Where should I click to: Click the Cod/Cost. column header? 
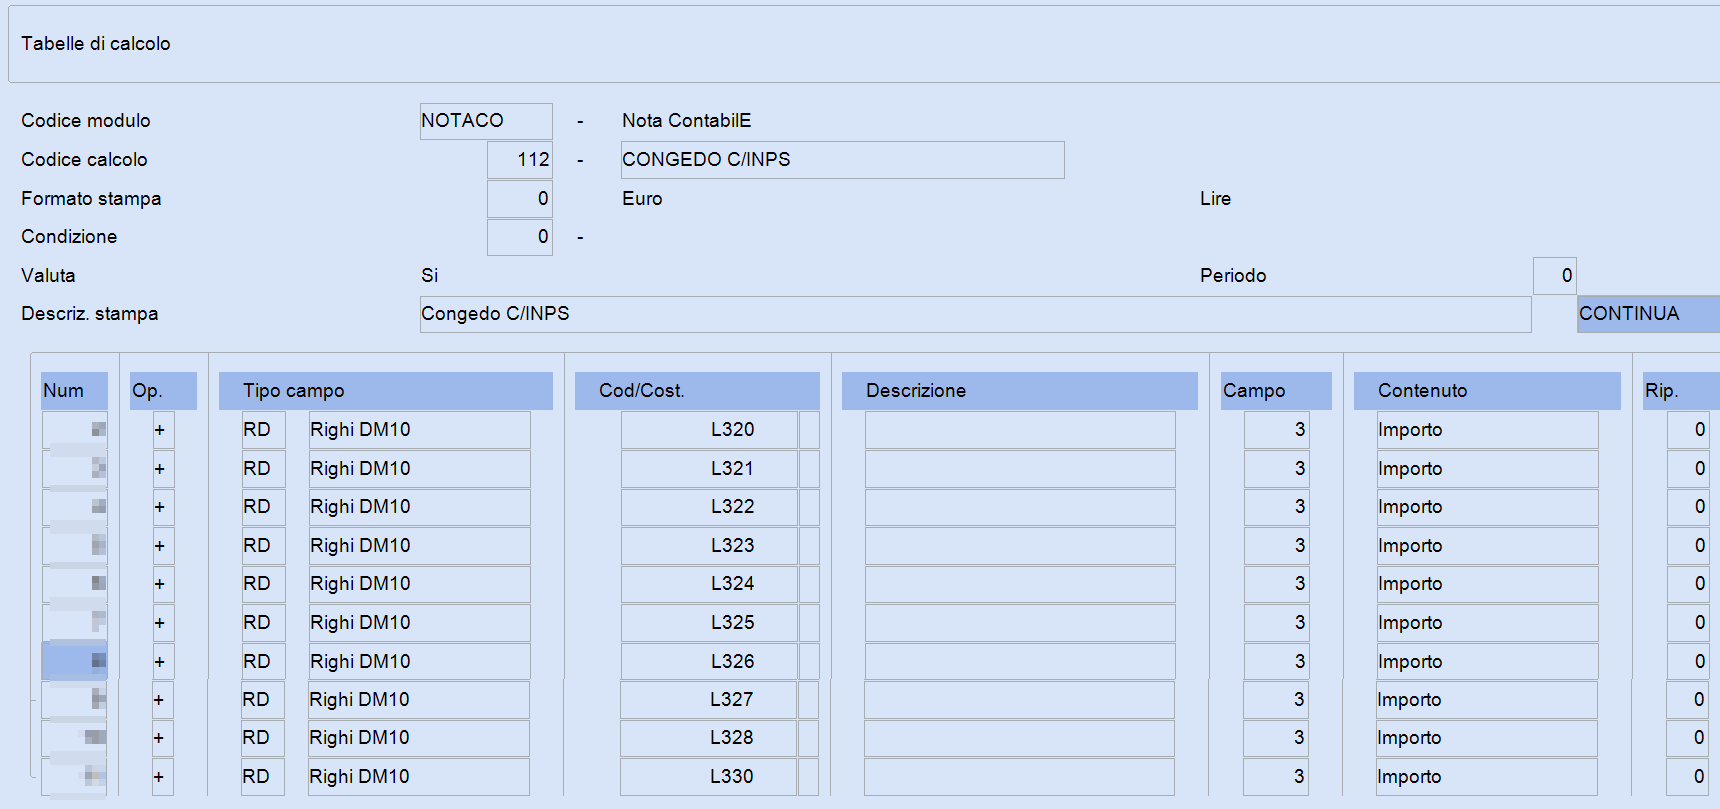(x=697, y=391)
